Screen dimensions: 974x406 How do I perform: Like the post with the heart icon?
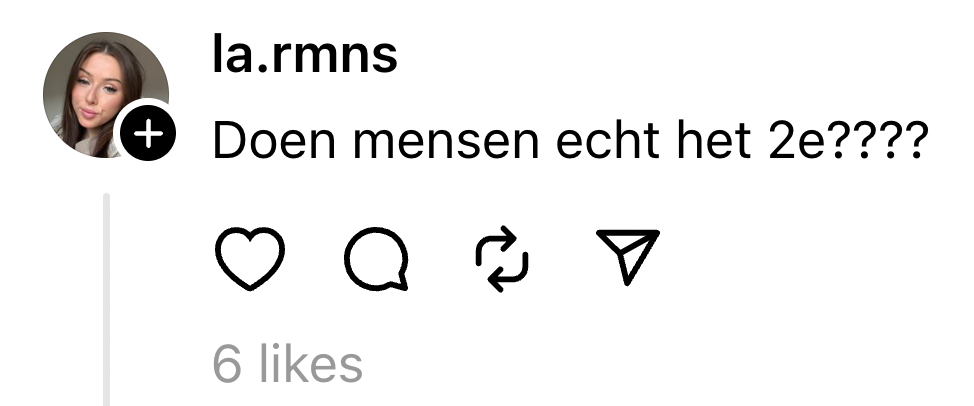coord(250,258)
